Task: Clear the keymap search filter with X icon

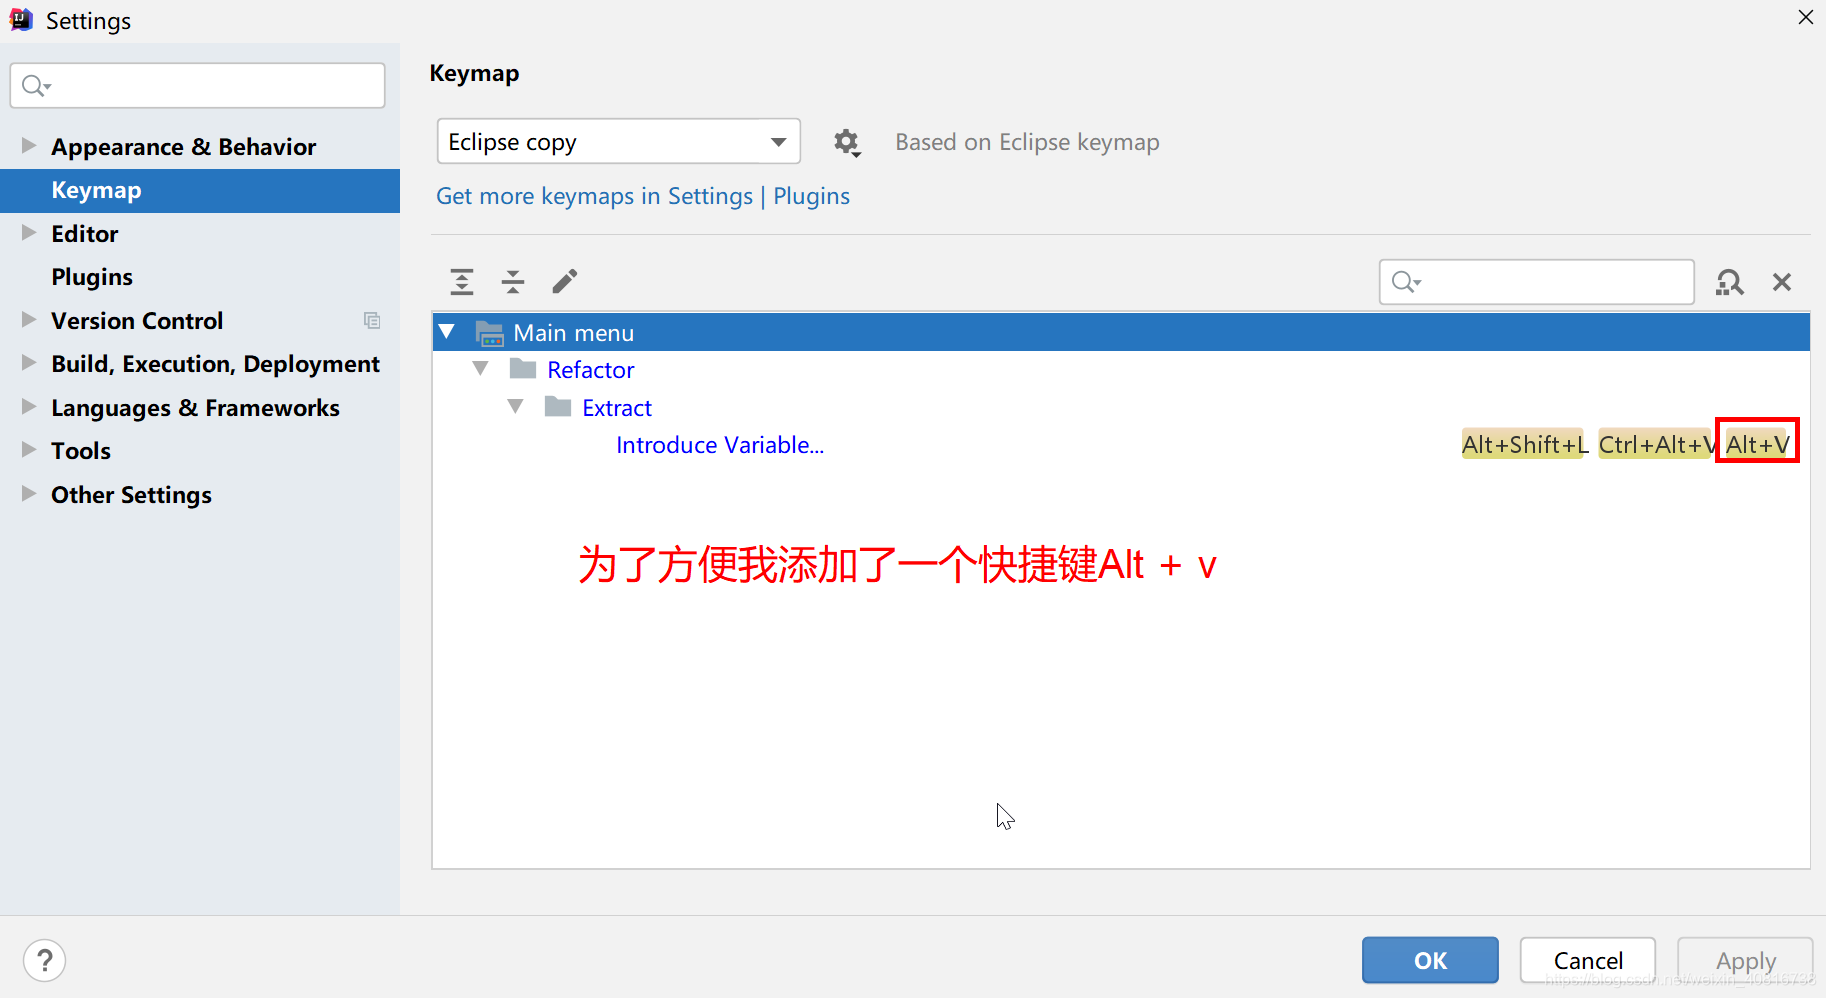Action: pos(1782,283)
